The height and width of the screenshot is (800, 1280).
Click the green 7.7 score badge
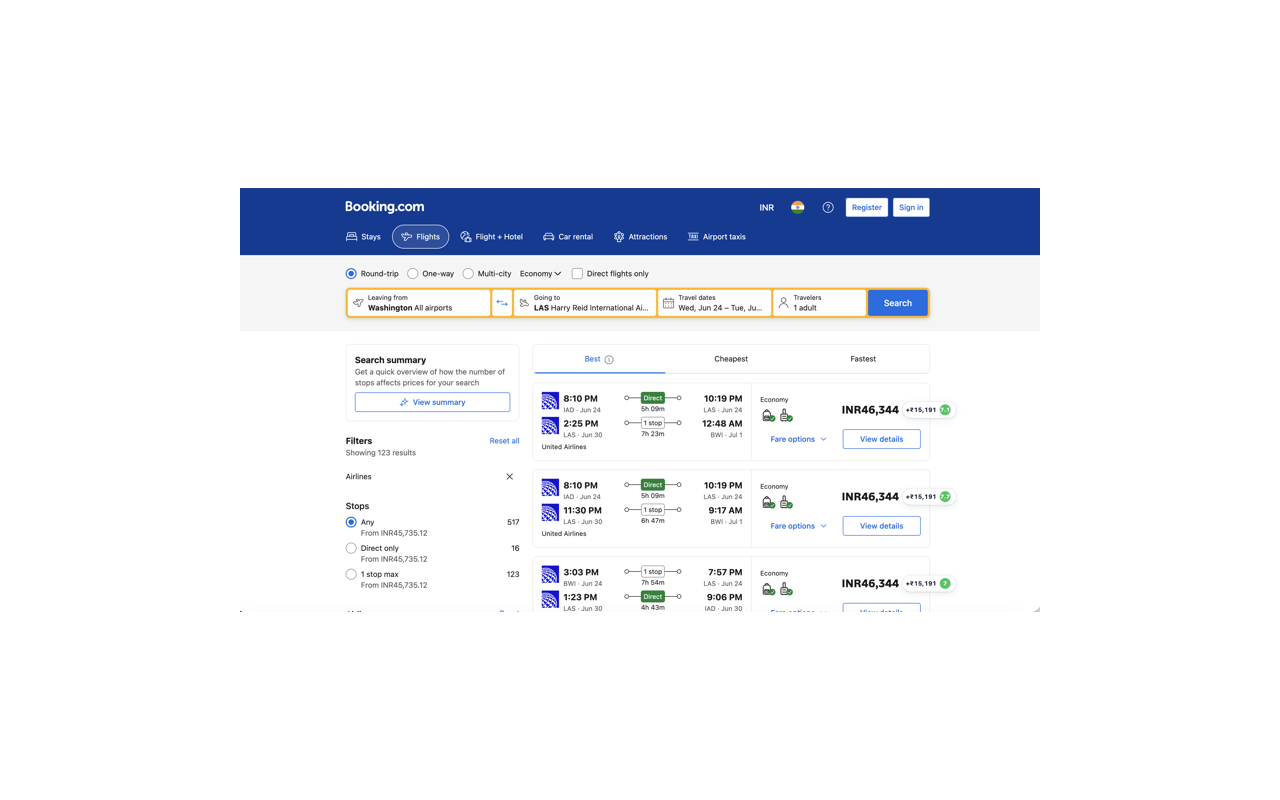[x=945, y=497]
